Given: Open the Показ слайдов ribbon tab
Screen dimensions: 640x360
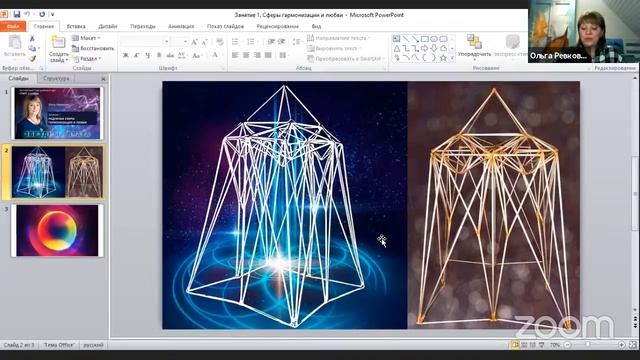Looking at the screenshot, I should click(x=225, y=26).
